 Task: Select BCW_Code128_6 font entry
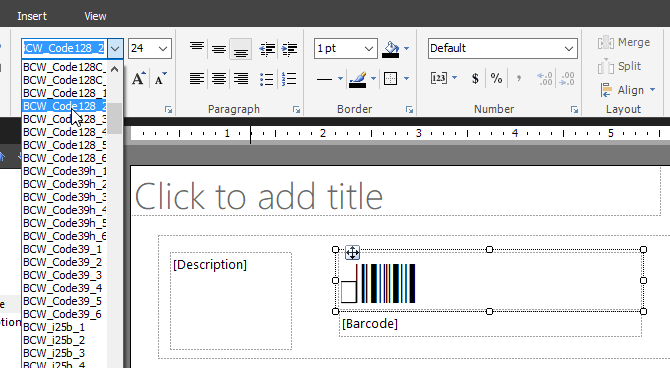coord(64,158)
